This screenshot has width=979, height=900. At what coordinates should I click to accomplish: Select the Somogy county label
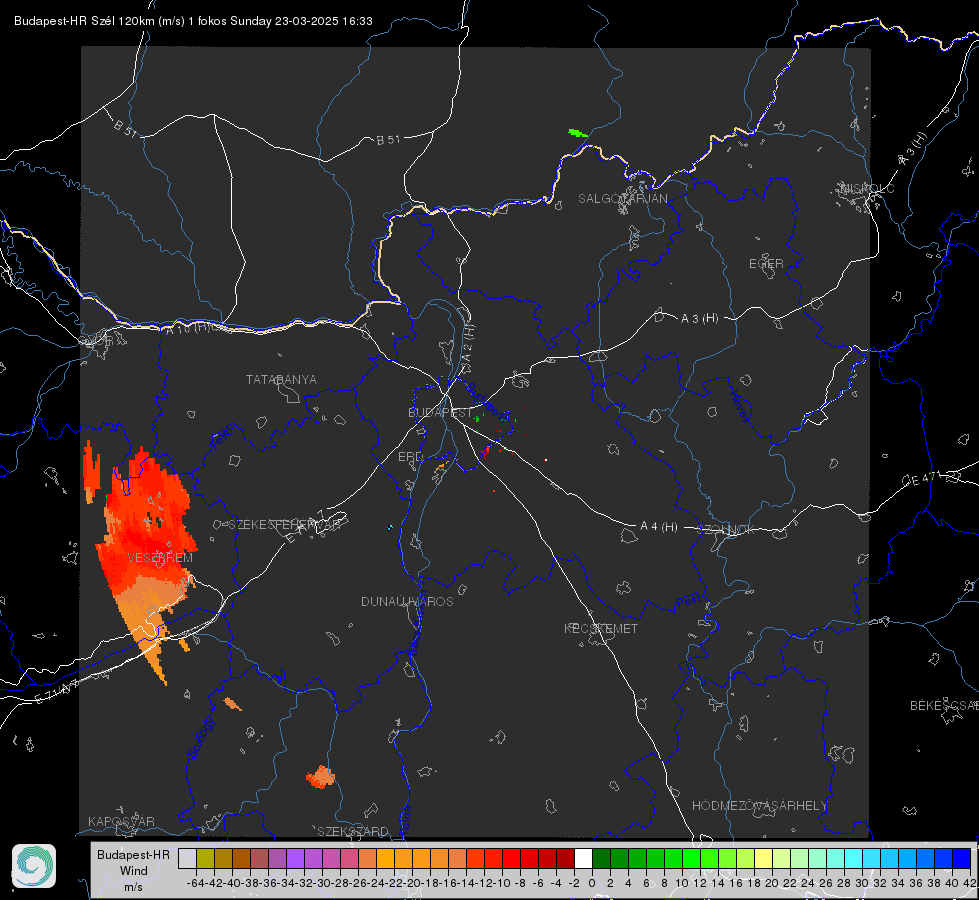[200, 738]
